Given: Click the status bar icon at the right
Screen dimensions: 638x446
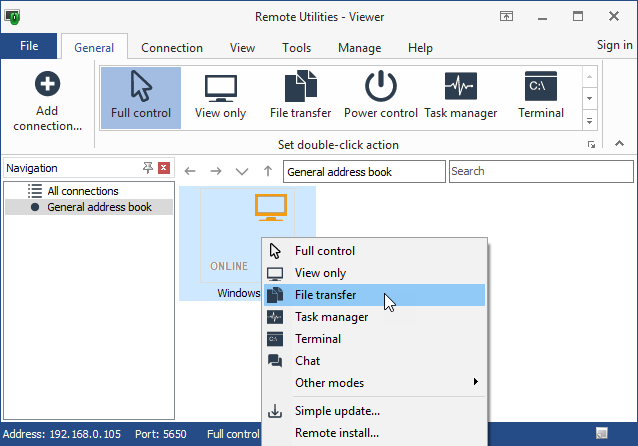Looking at the screenshot, I should (x=602, y=433).
